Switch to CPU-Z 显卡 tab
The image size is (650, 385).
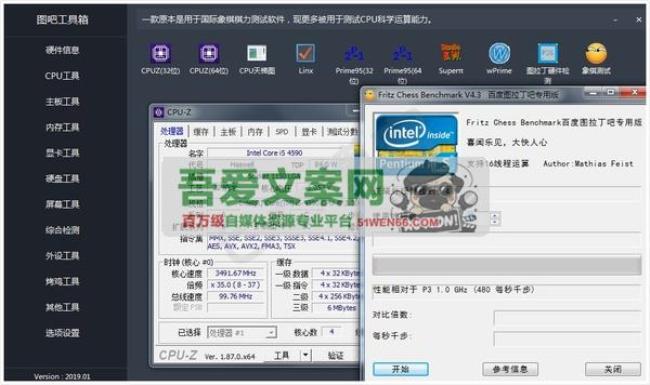coord(309,132)
